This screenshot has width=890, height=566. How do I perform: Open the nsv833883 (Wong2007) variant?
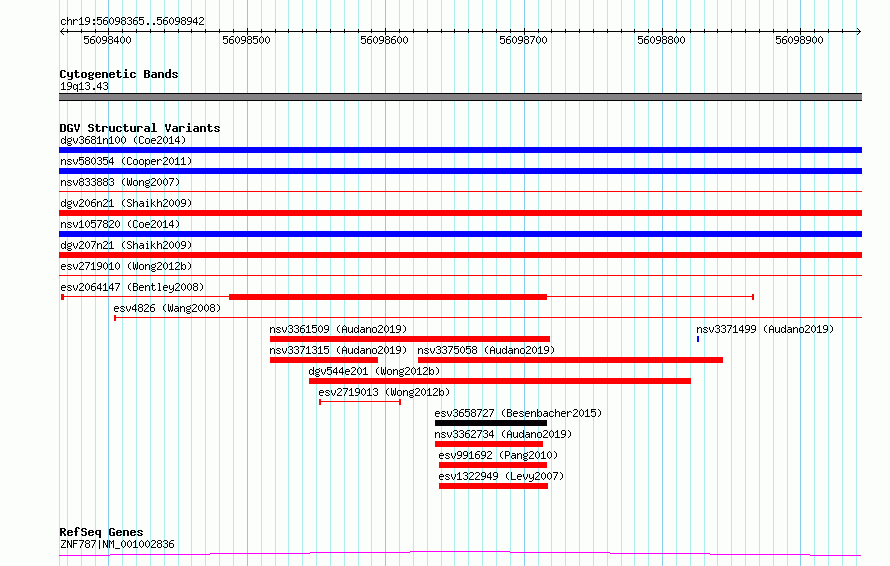[x=120, y=182]
